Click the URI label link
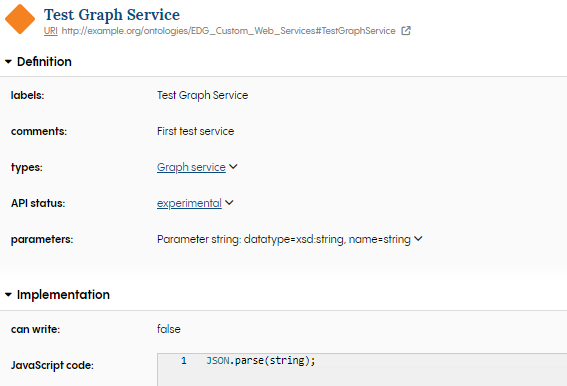 [51, 31]
